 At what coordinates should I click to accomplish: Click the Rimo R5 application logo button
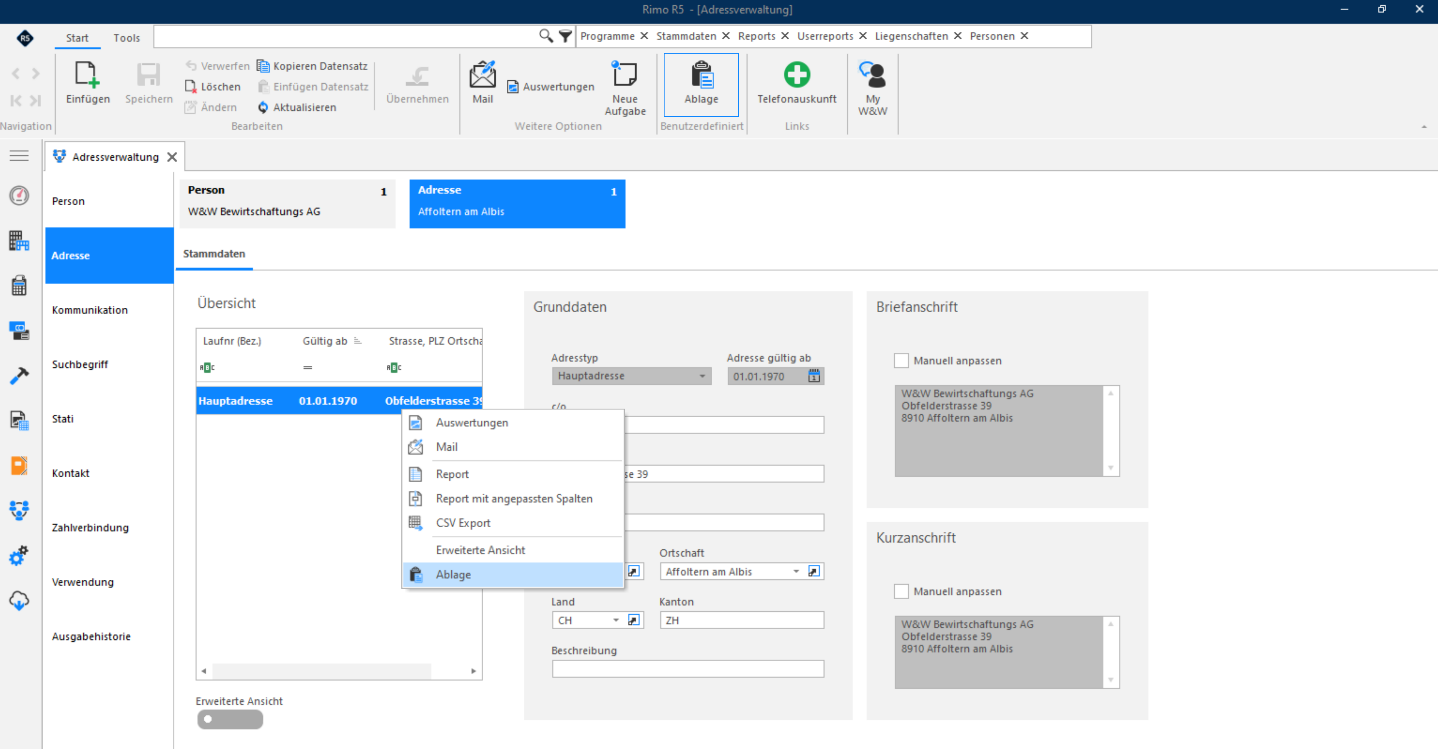(25, 38)
